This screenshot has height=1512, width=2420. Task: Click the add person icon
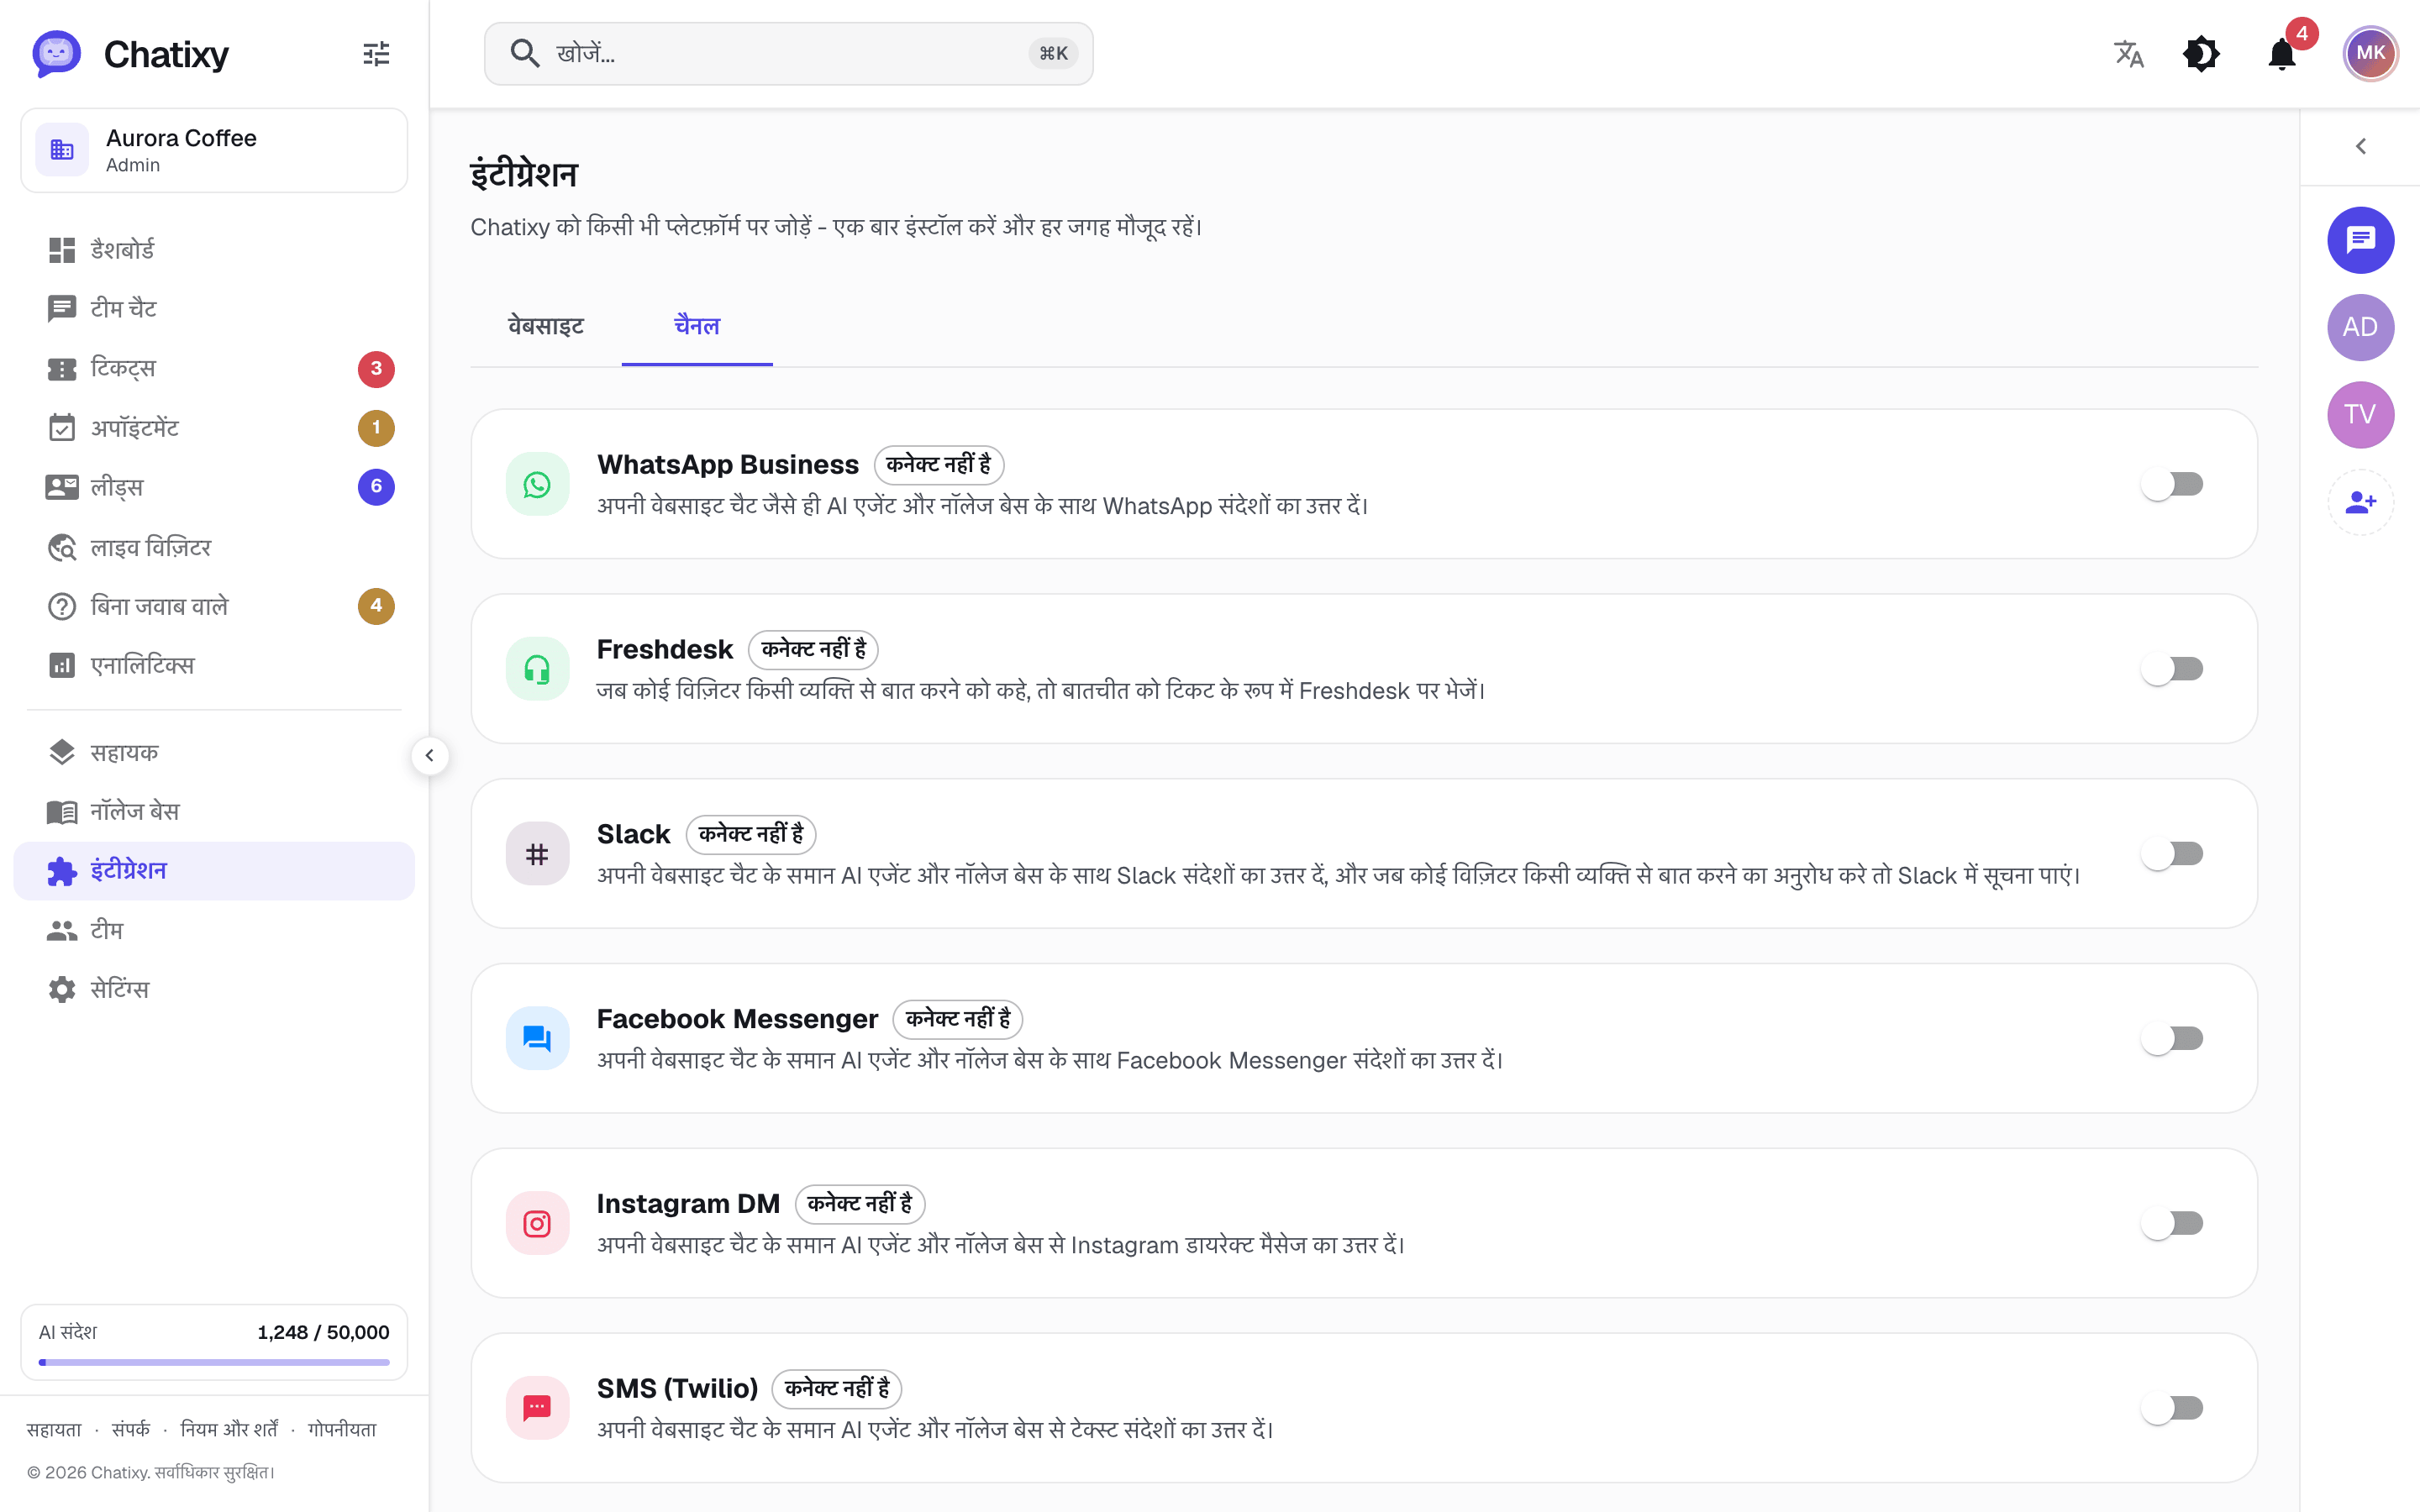tap(2360, 502)
